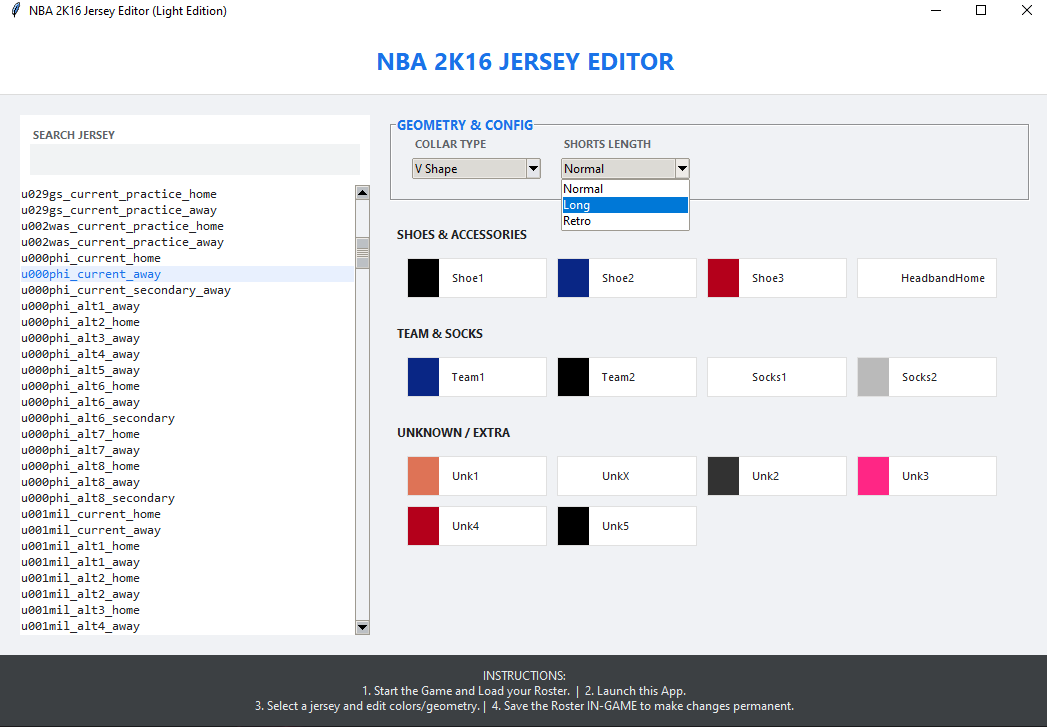The height and width of the screenshot is (727, 1047).
Task: Click the pink Unk3 color swatch
Action: point(873,476)
